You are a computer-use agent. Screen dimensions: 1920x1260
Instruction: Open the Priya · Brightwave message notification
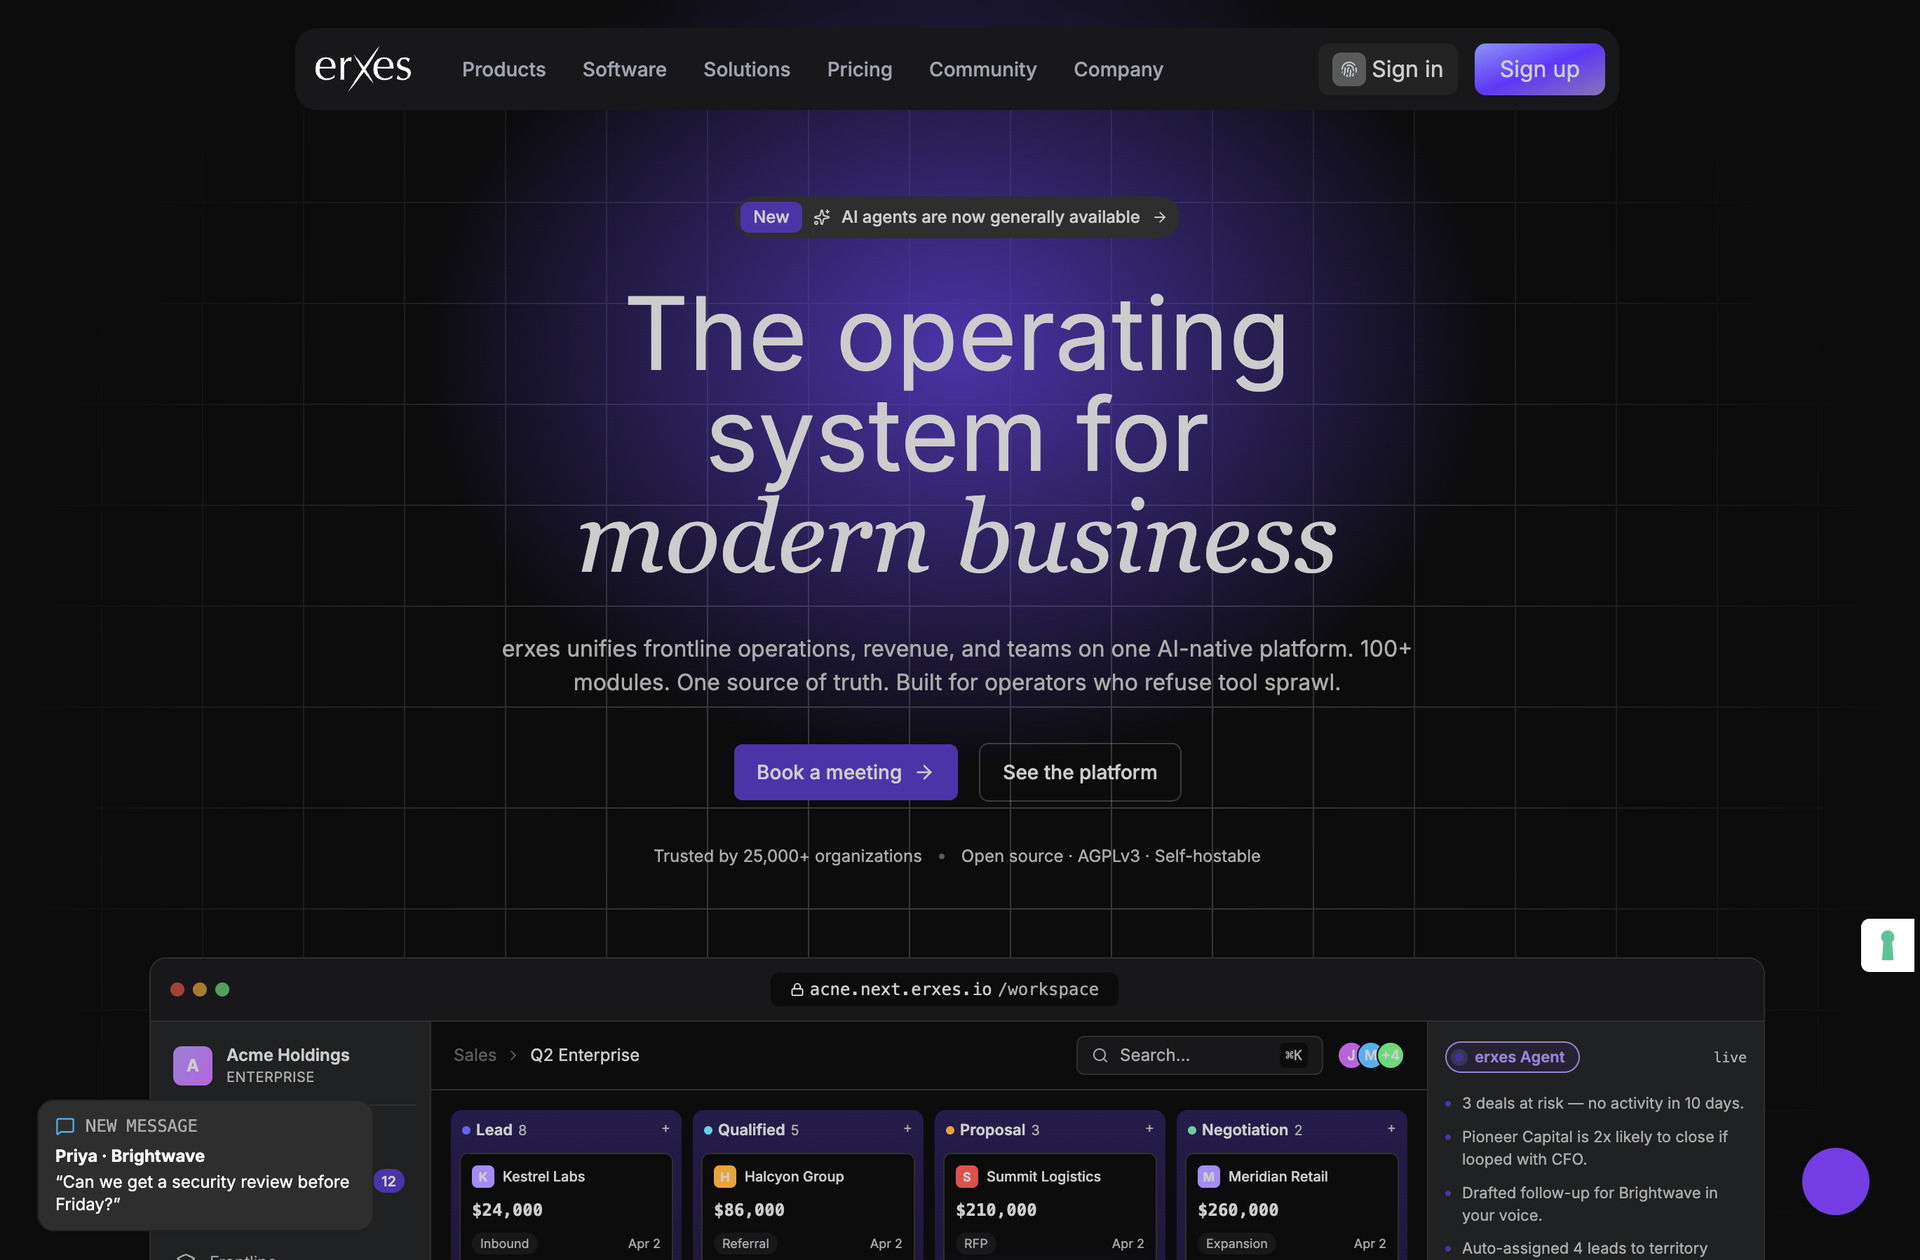pyautogui.click(x=205, y=1165)
